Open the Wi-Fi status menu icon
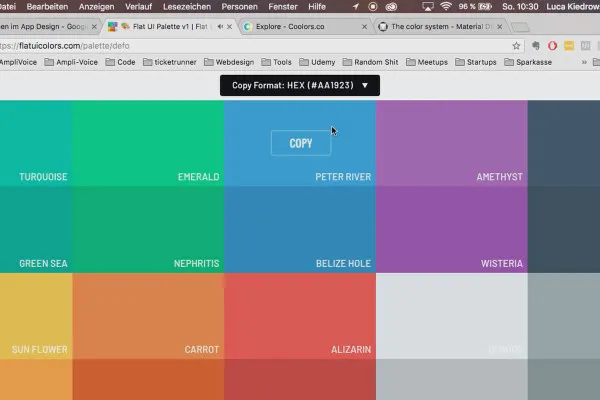The image size is (600, 400). (445, 7)
